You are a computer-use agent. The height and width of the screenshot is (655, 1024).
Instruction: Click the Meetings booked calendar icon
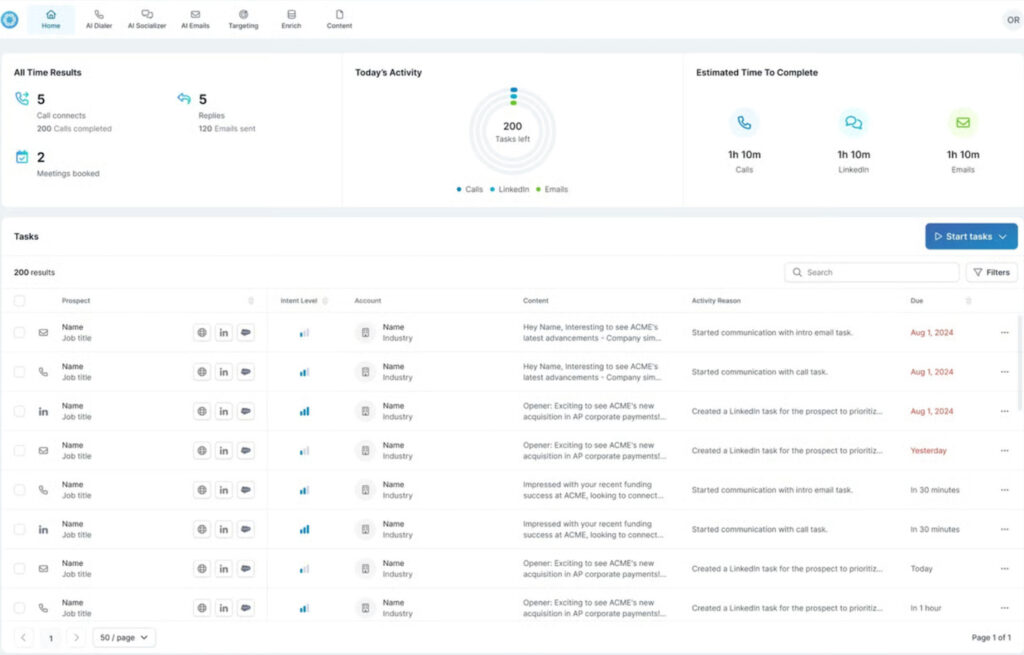[x=22, y=157]
